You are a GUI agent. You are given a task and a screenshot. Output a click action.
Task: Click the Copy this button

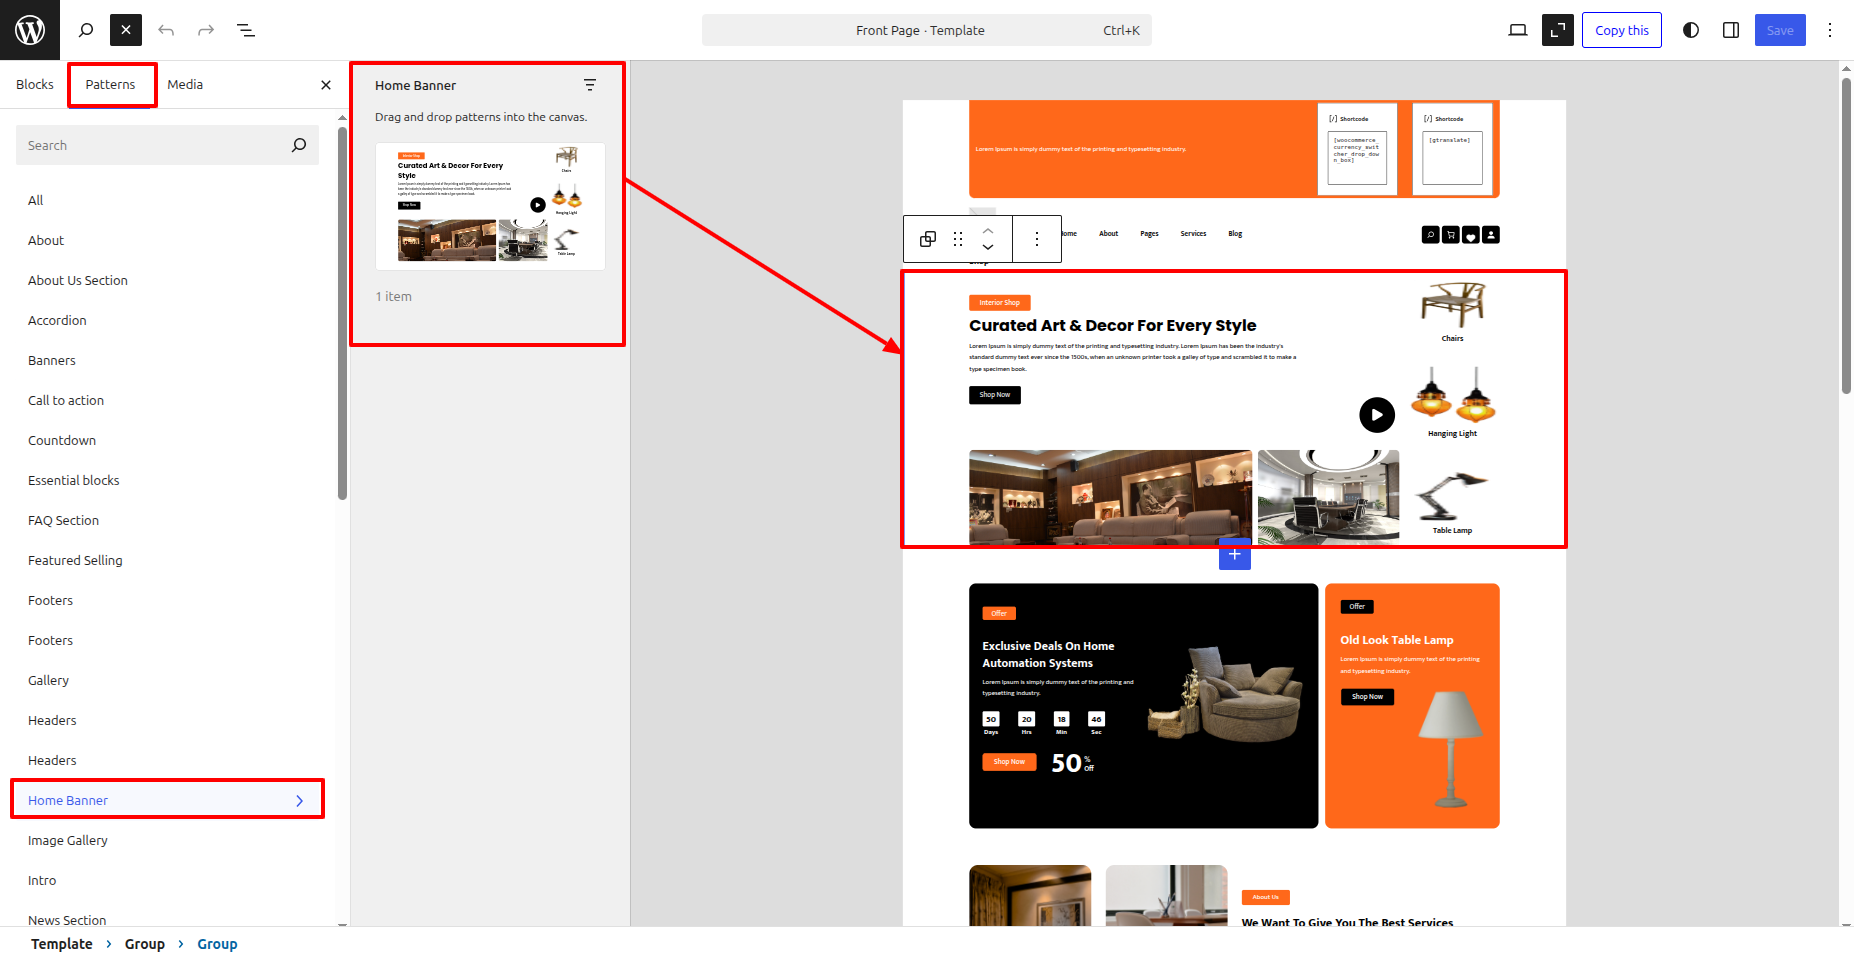coord(1621,30)
